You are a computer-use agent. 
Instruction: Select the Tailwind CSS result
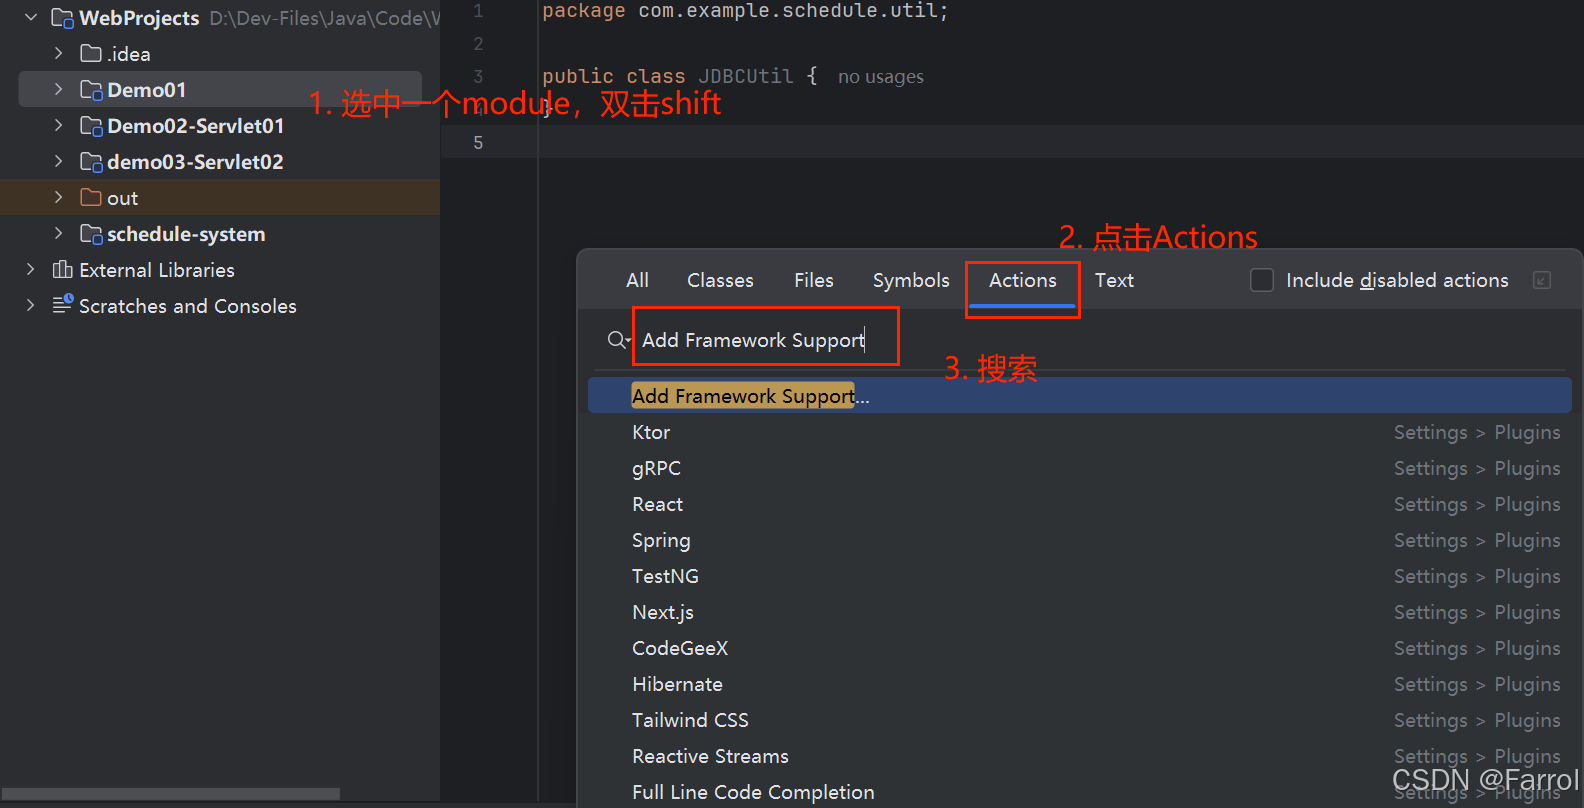tap(1080, 720)
